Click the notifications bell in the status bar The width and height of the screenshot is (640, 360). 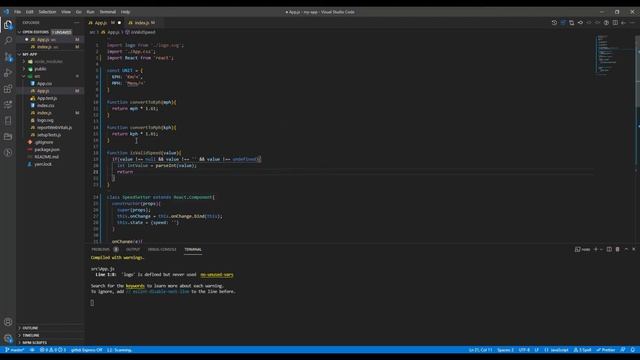(632, 350)
